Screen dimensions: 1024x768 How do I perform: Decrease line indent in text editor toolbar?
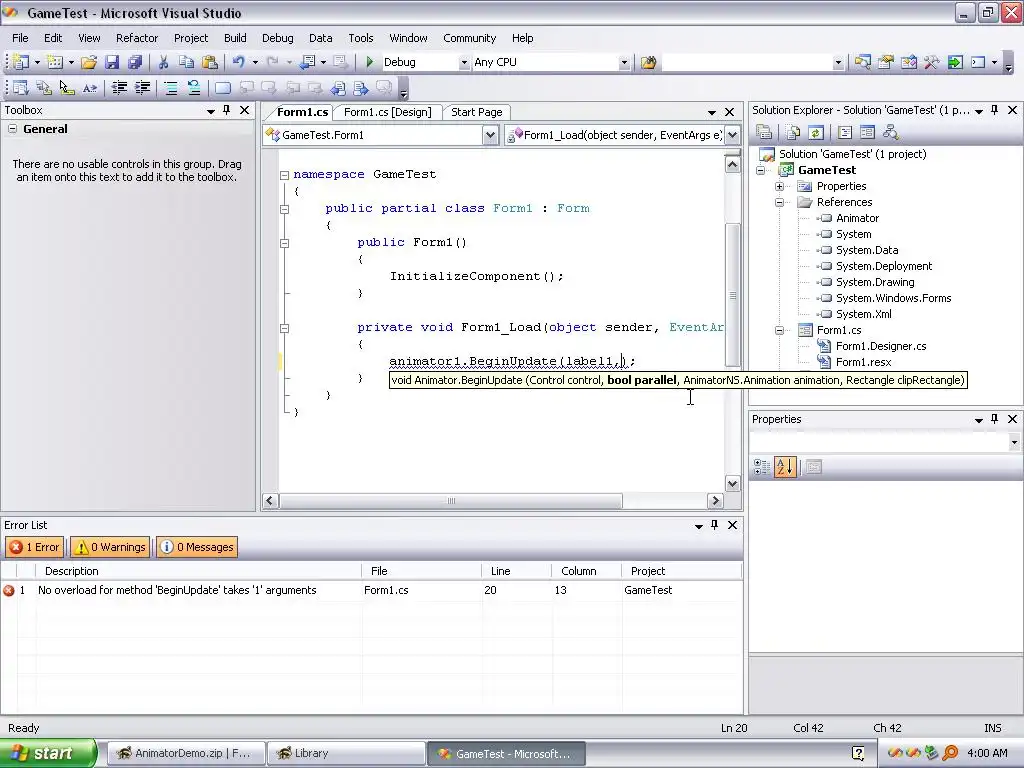119,88
